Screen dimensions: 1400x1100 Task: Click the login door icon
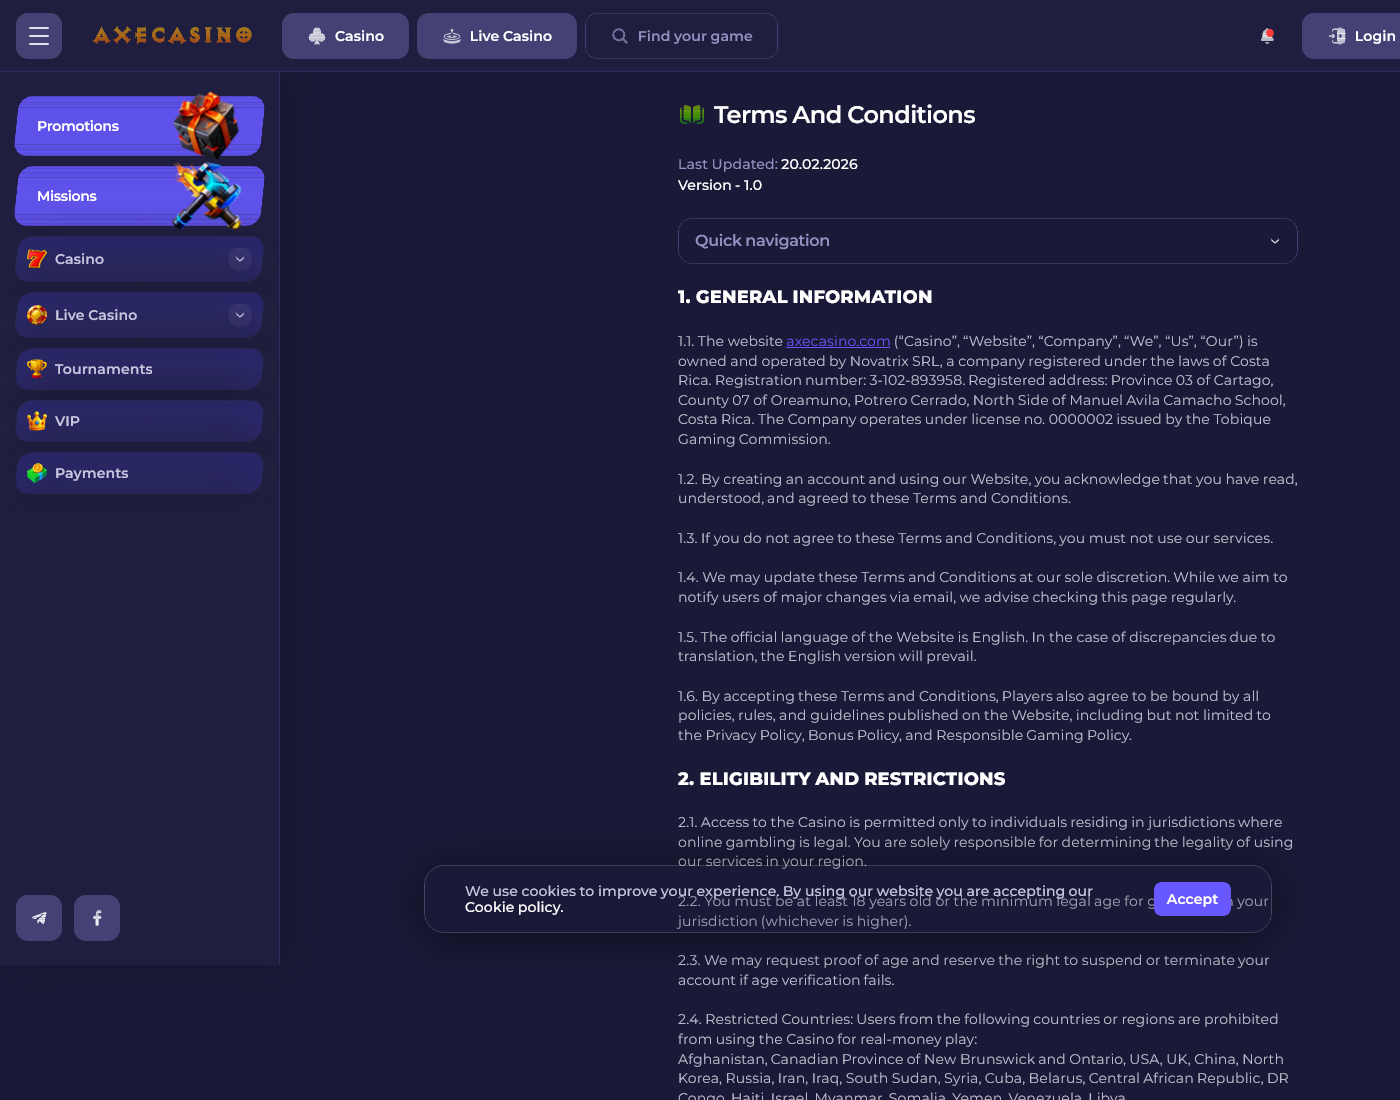pyautogui.click(x=1337, y=36)
